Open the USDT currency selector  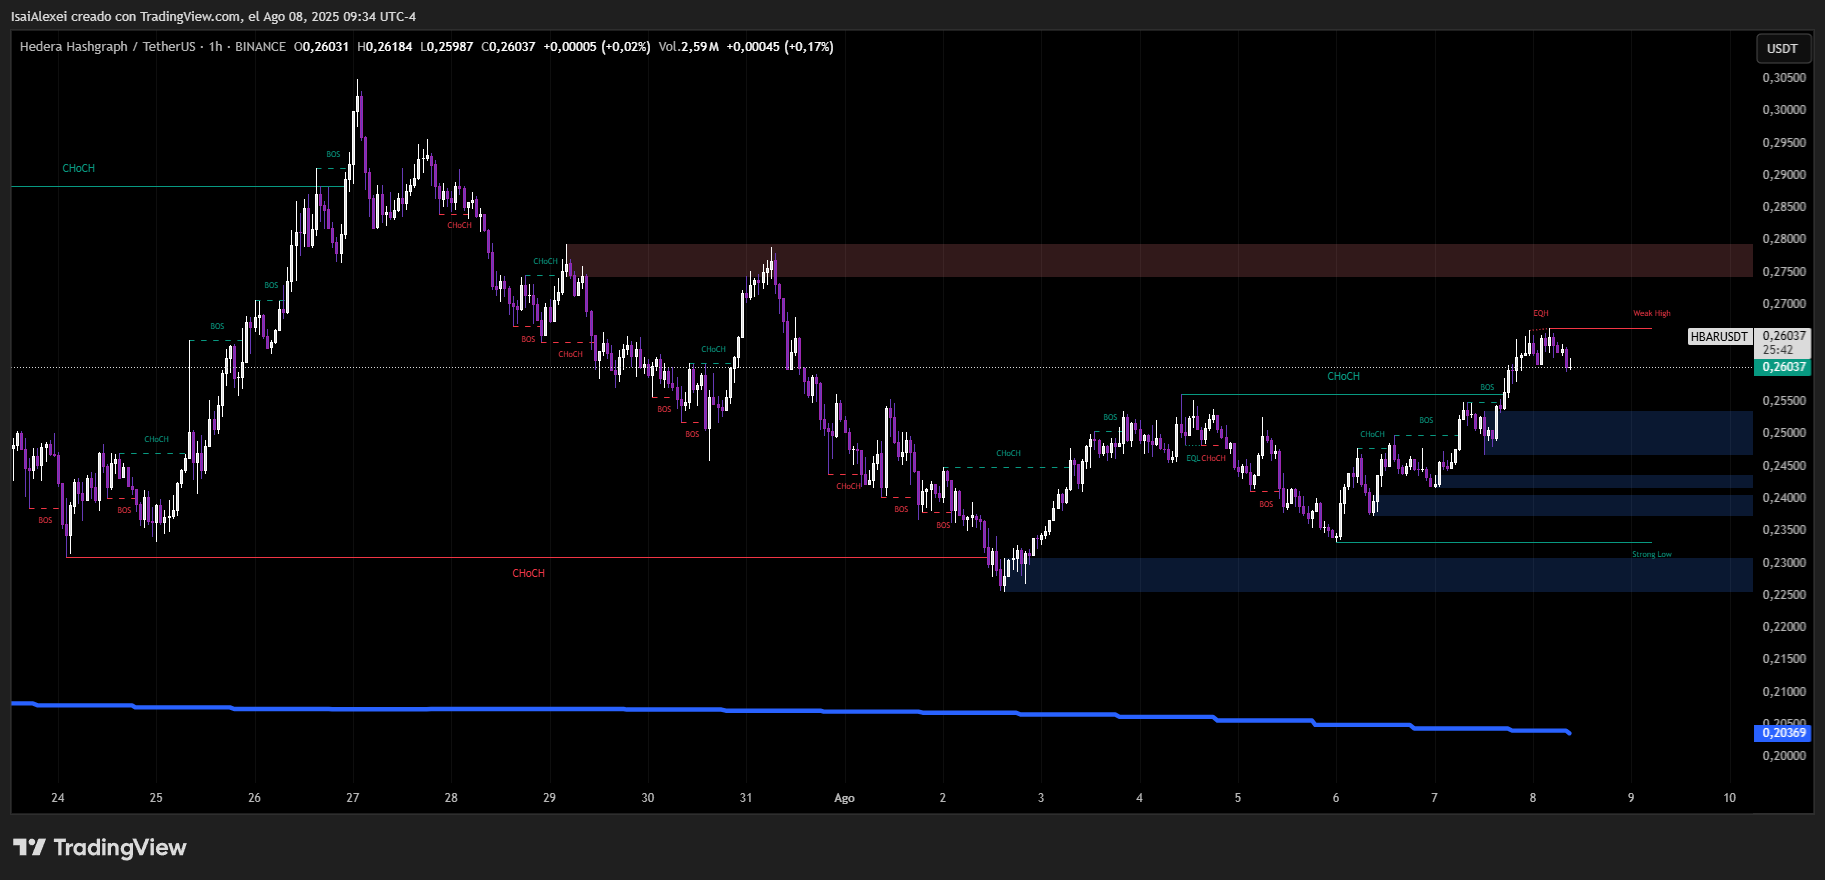(x=1781, y=48)
